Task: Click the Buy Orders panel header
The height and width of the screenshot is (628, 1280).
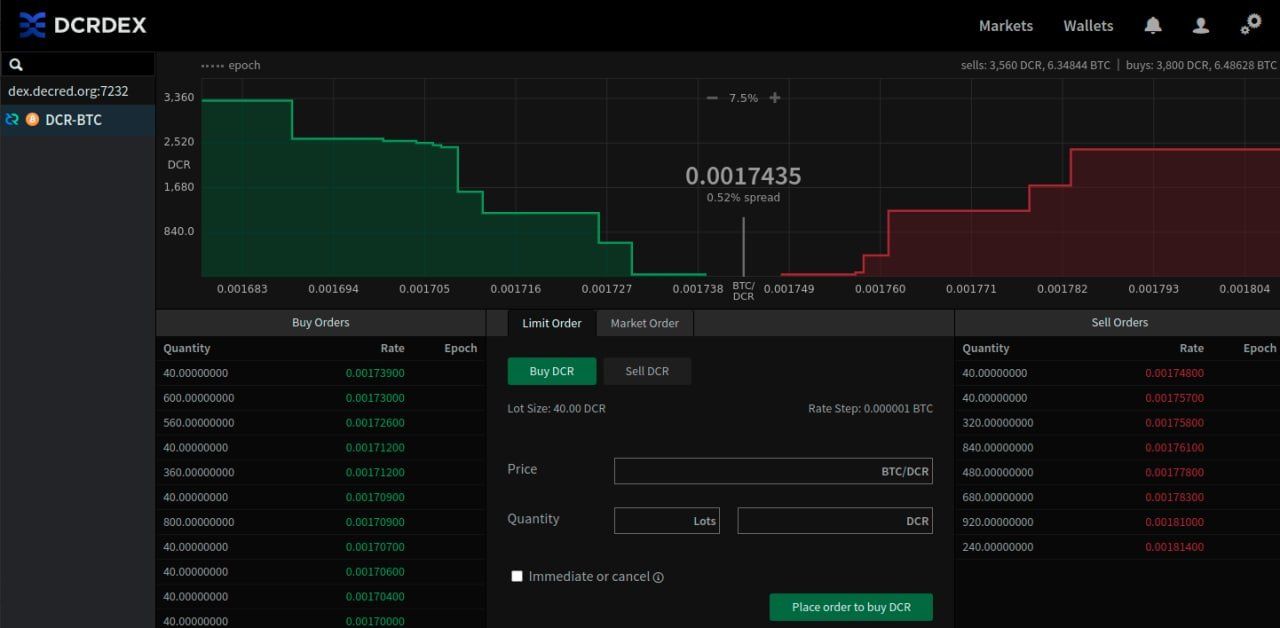Action: [x=320, y=323]
